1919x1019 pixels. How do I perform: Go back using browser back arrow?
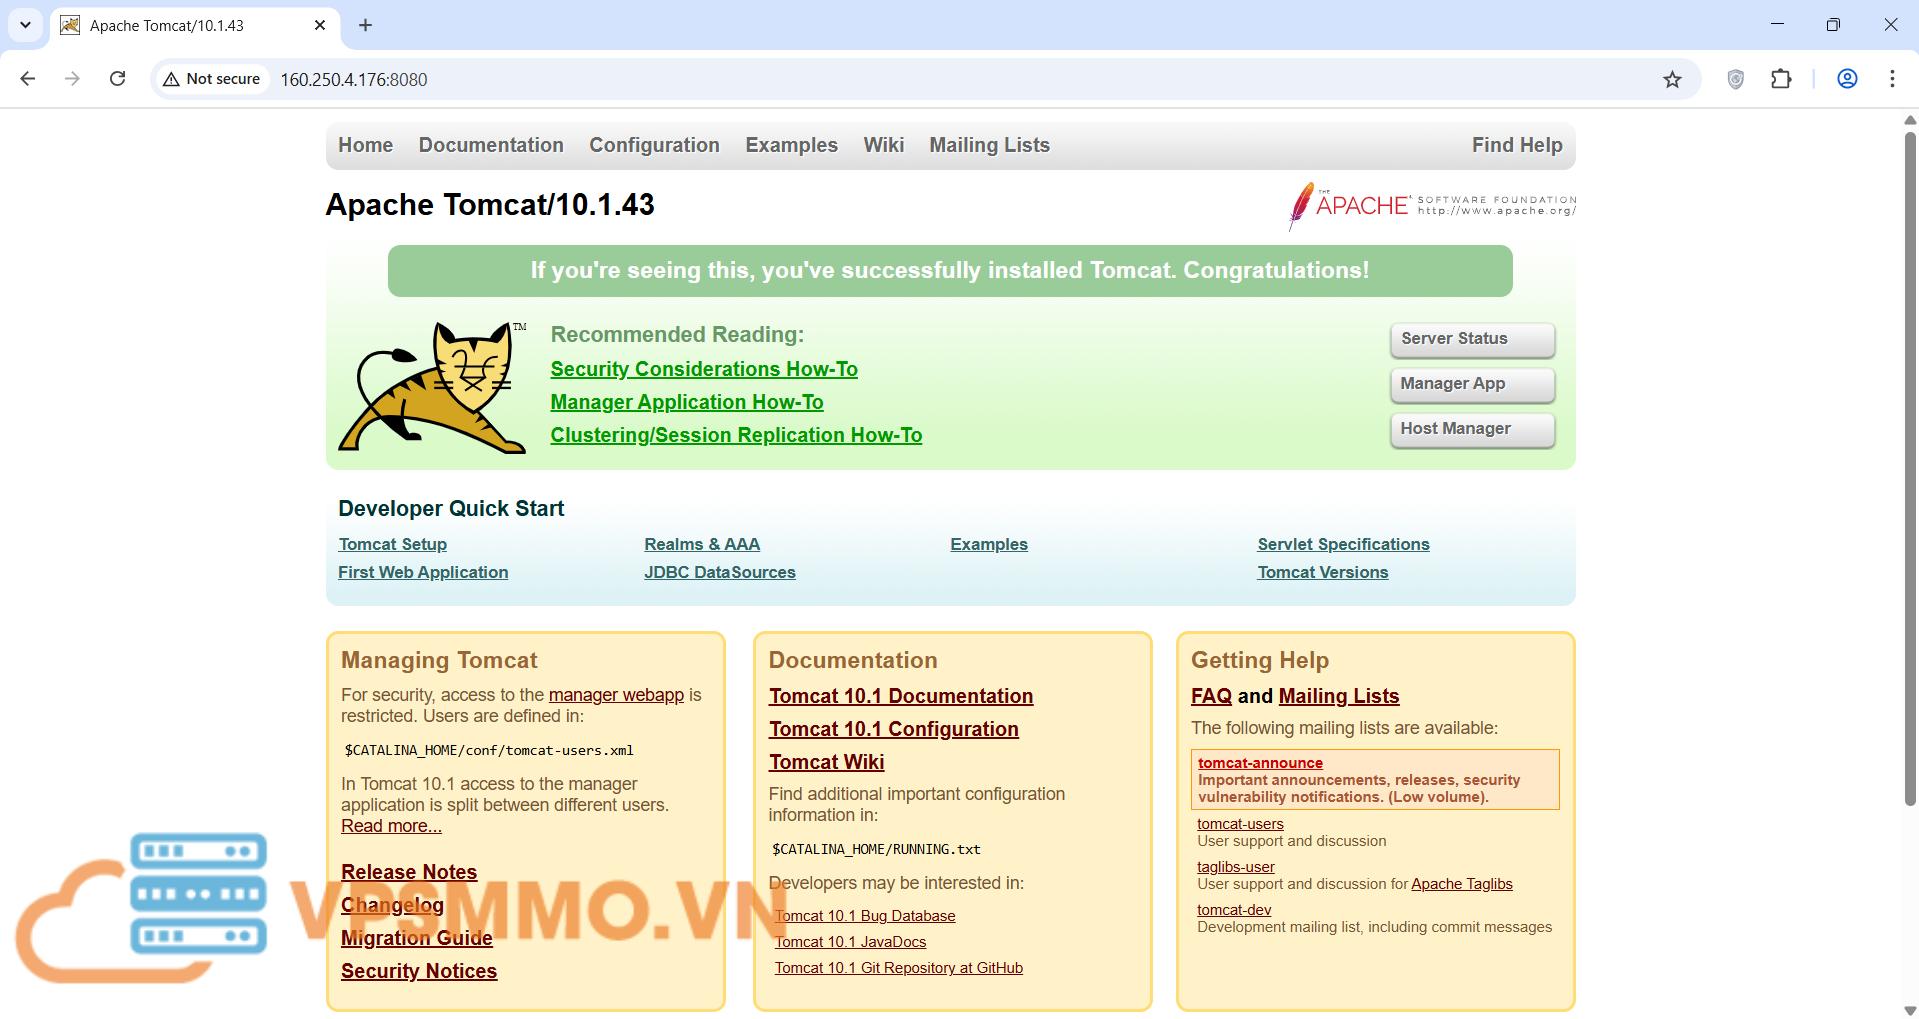28,79
